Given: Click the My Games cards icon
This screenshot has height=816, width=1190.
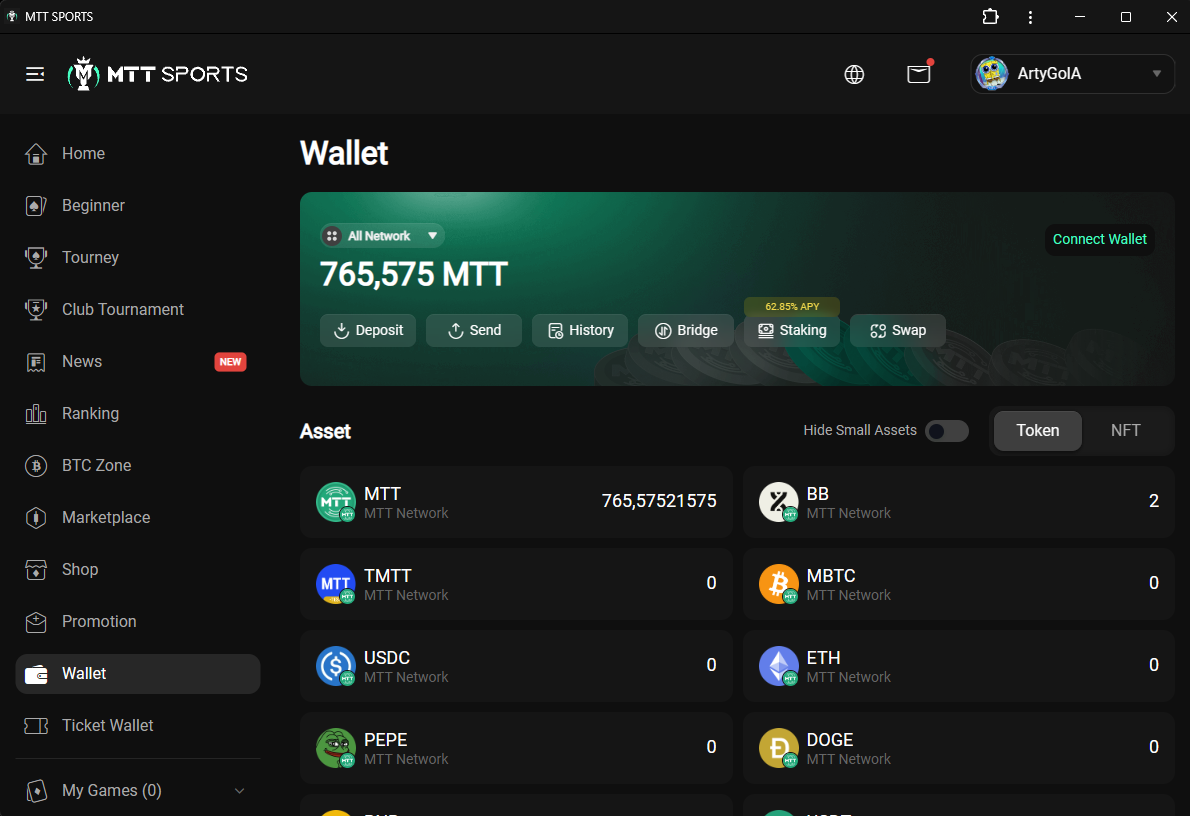Looking at the screenshot, I should coord(36,790).
